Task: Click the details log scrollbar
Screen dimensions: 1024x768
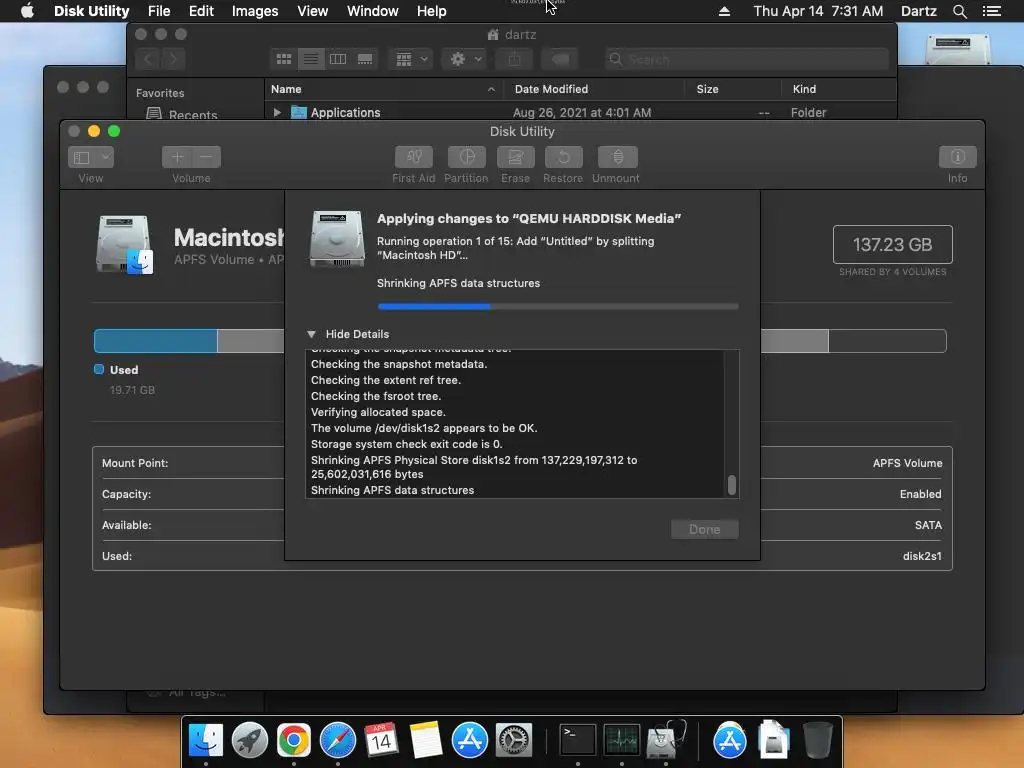Action: point(731,485)
